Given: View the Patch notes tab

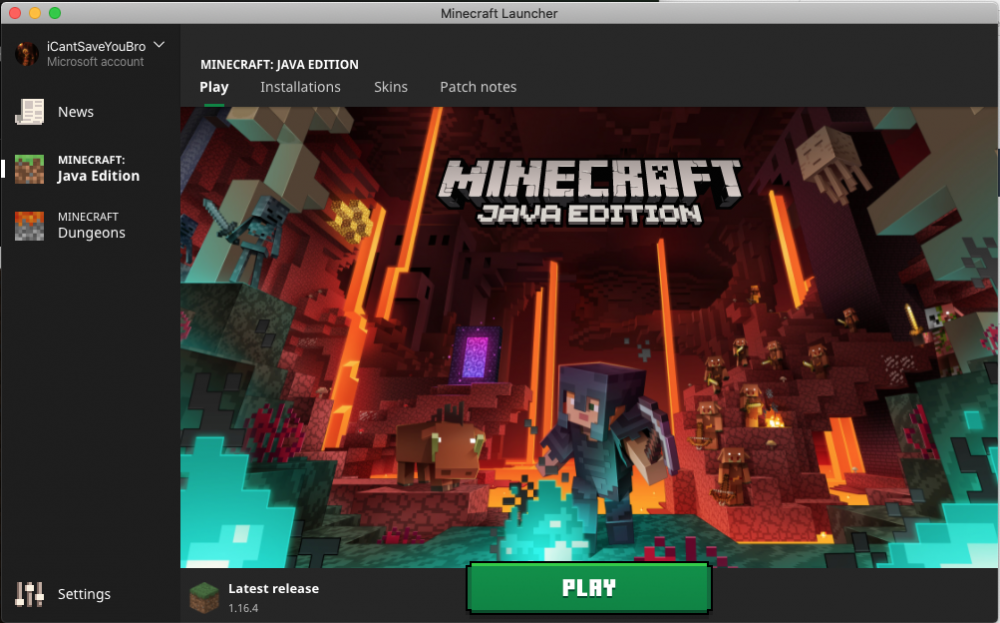Looking at the screenshot, I should tap(478, 87).
